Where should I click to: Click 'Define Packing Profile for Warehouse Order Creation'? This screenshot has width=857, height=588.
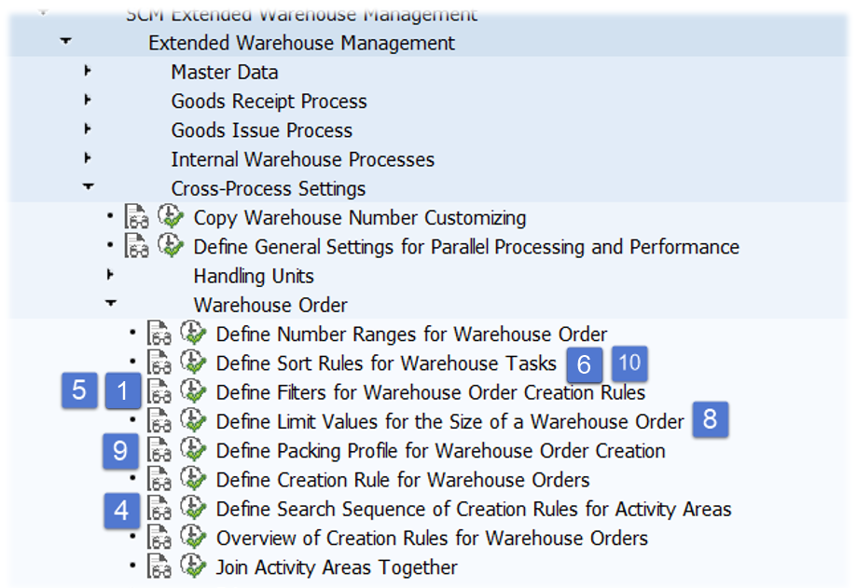coord(441,451)
